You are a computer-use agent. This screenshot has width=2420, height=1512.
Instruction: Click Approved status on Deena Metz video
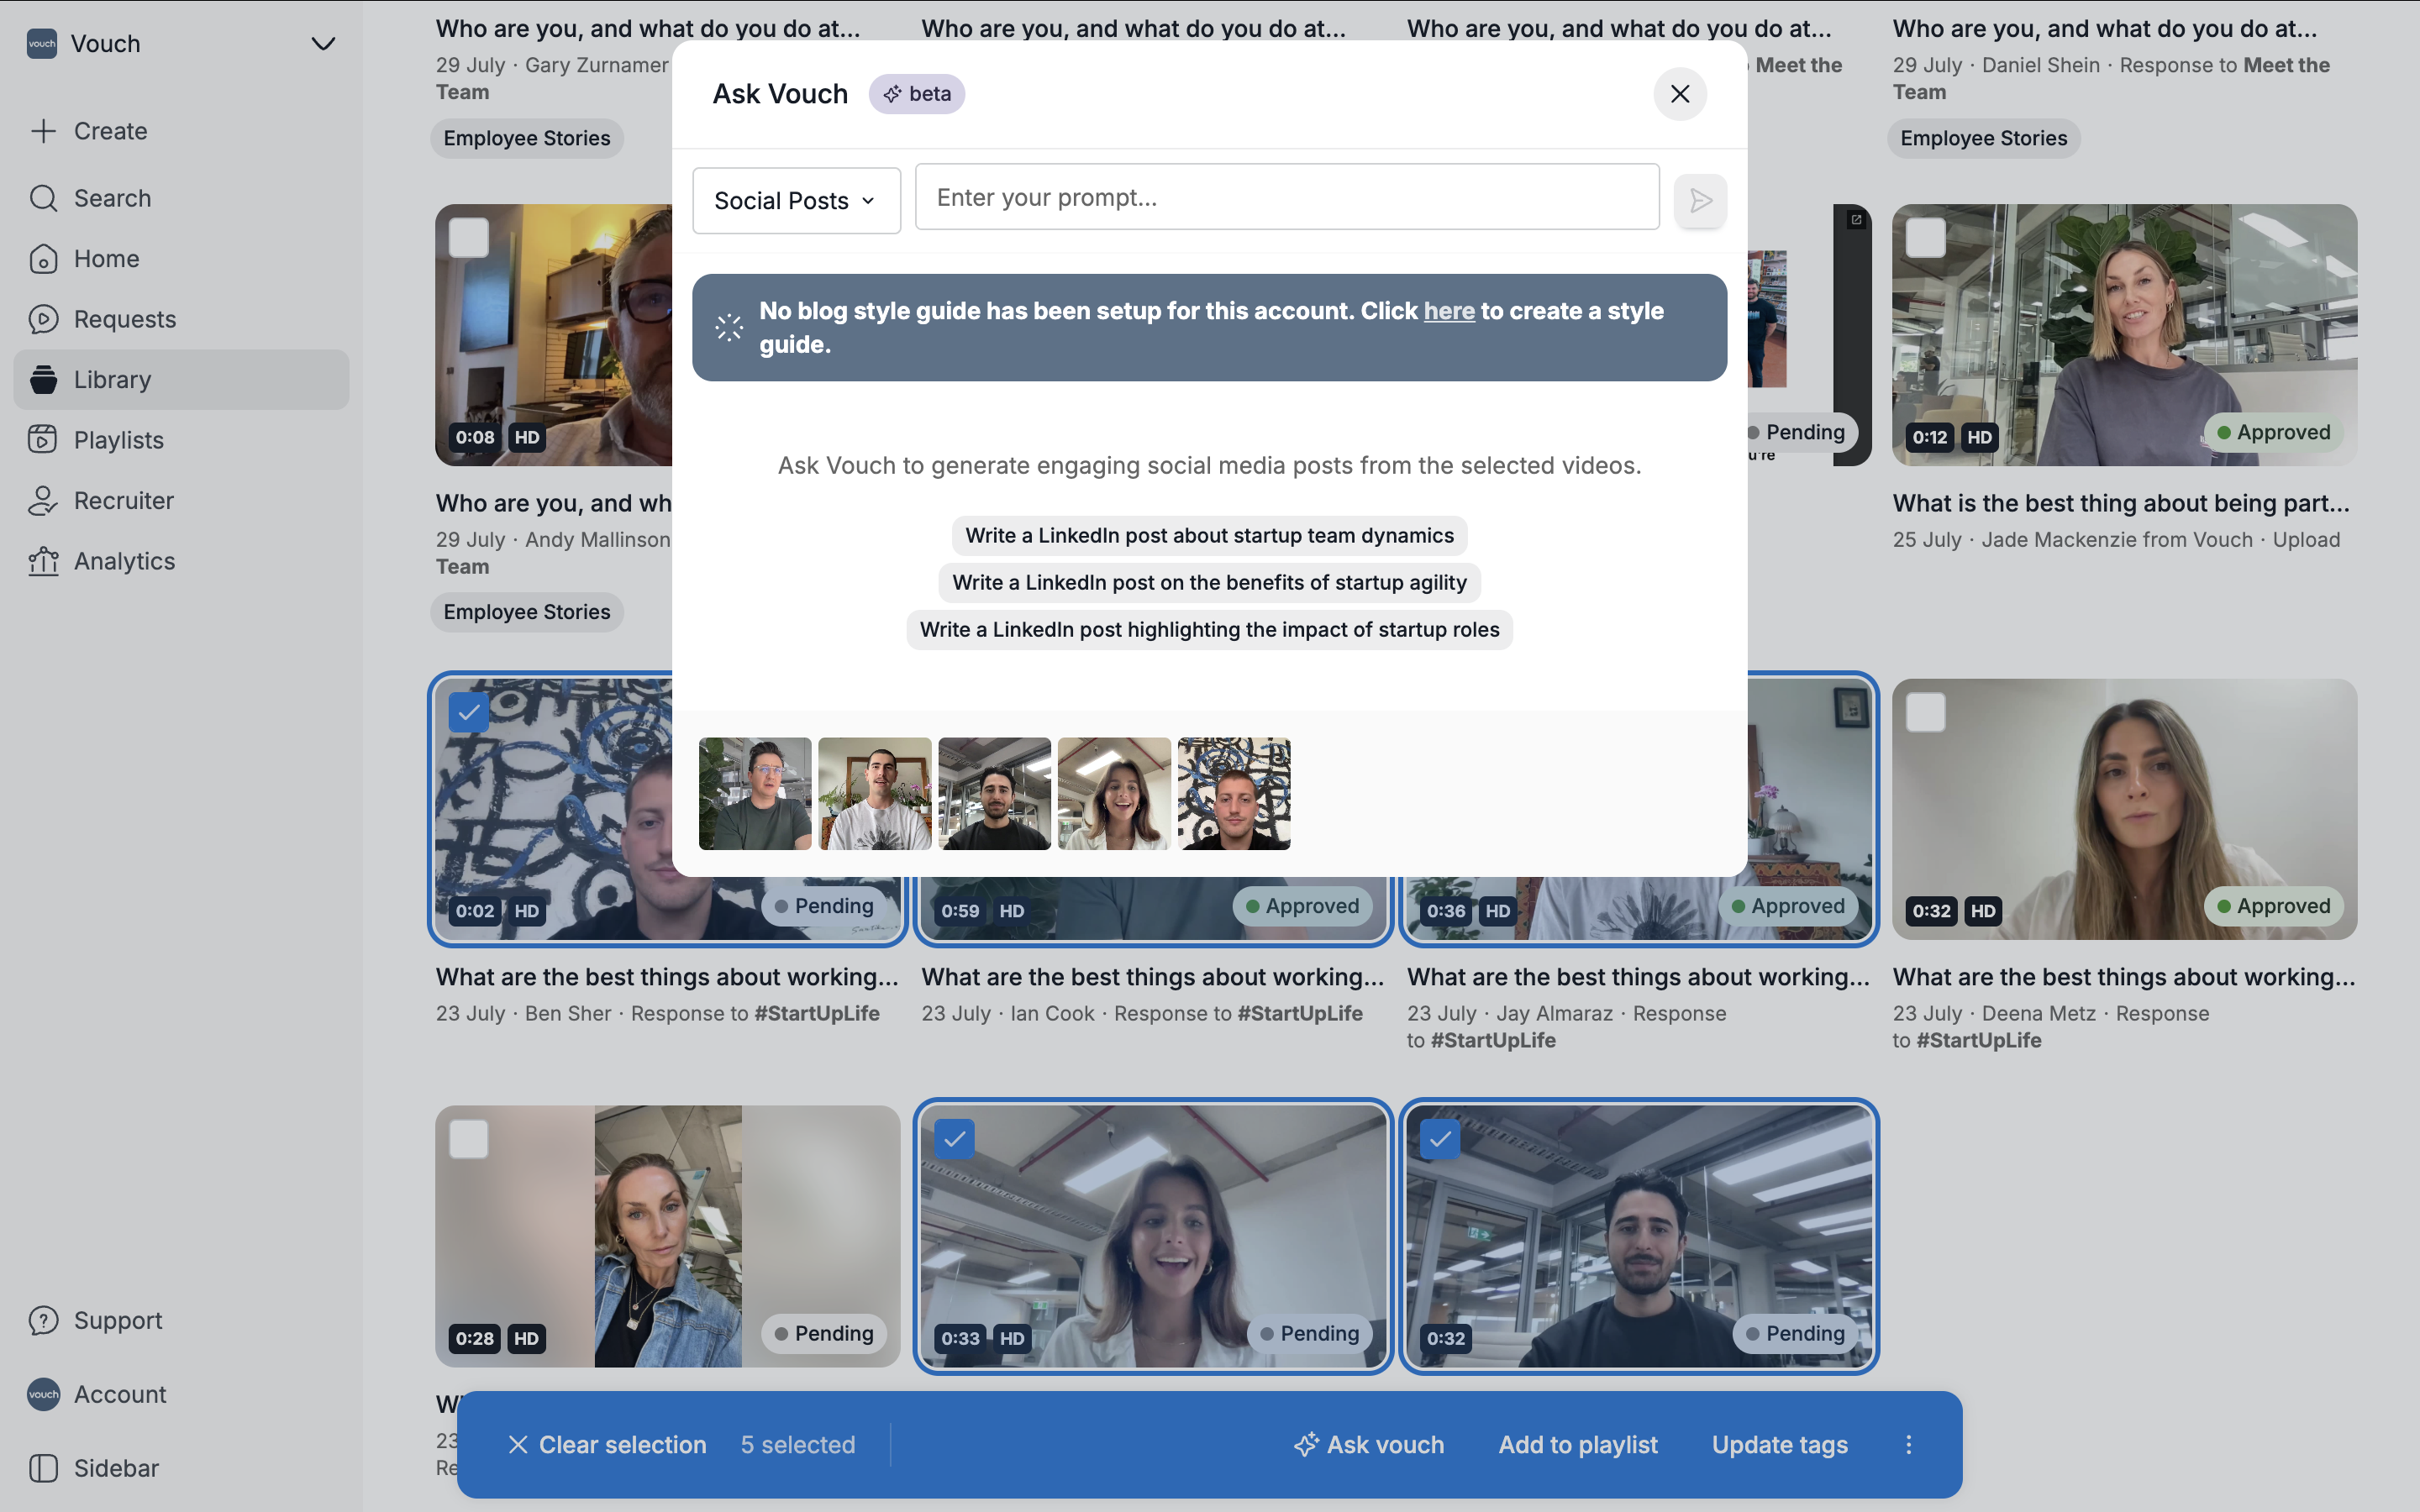2273,906
